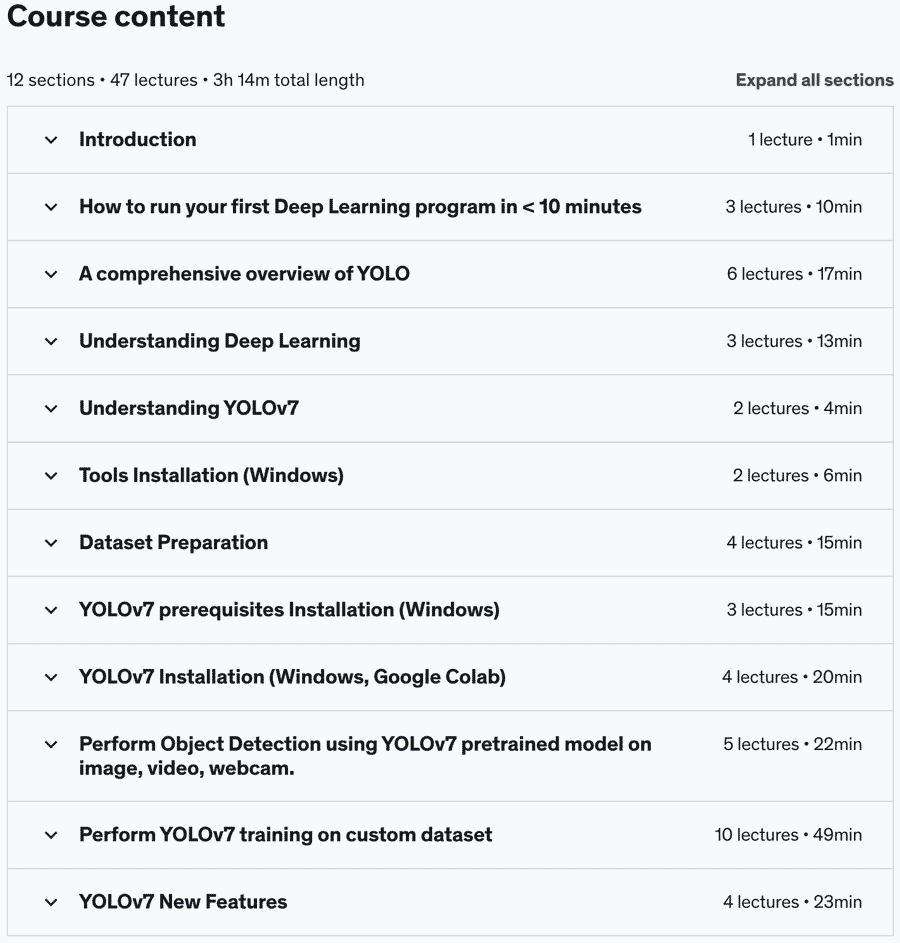Click the YOLOv7 New Features section title

(x=183, y=902)
